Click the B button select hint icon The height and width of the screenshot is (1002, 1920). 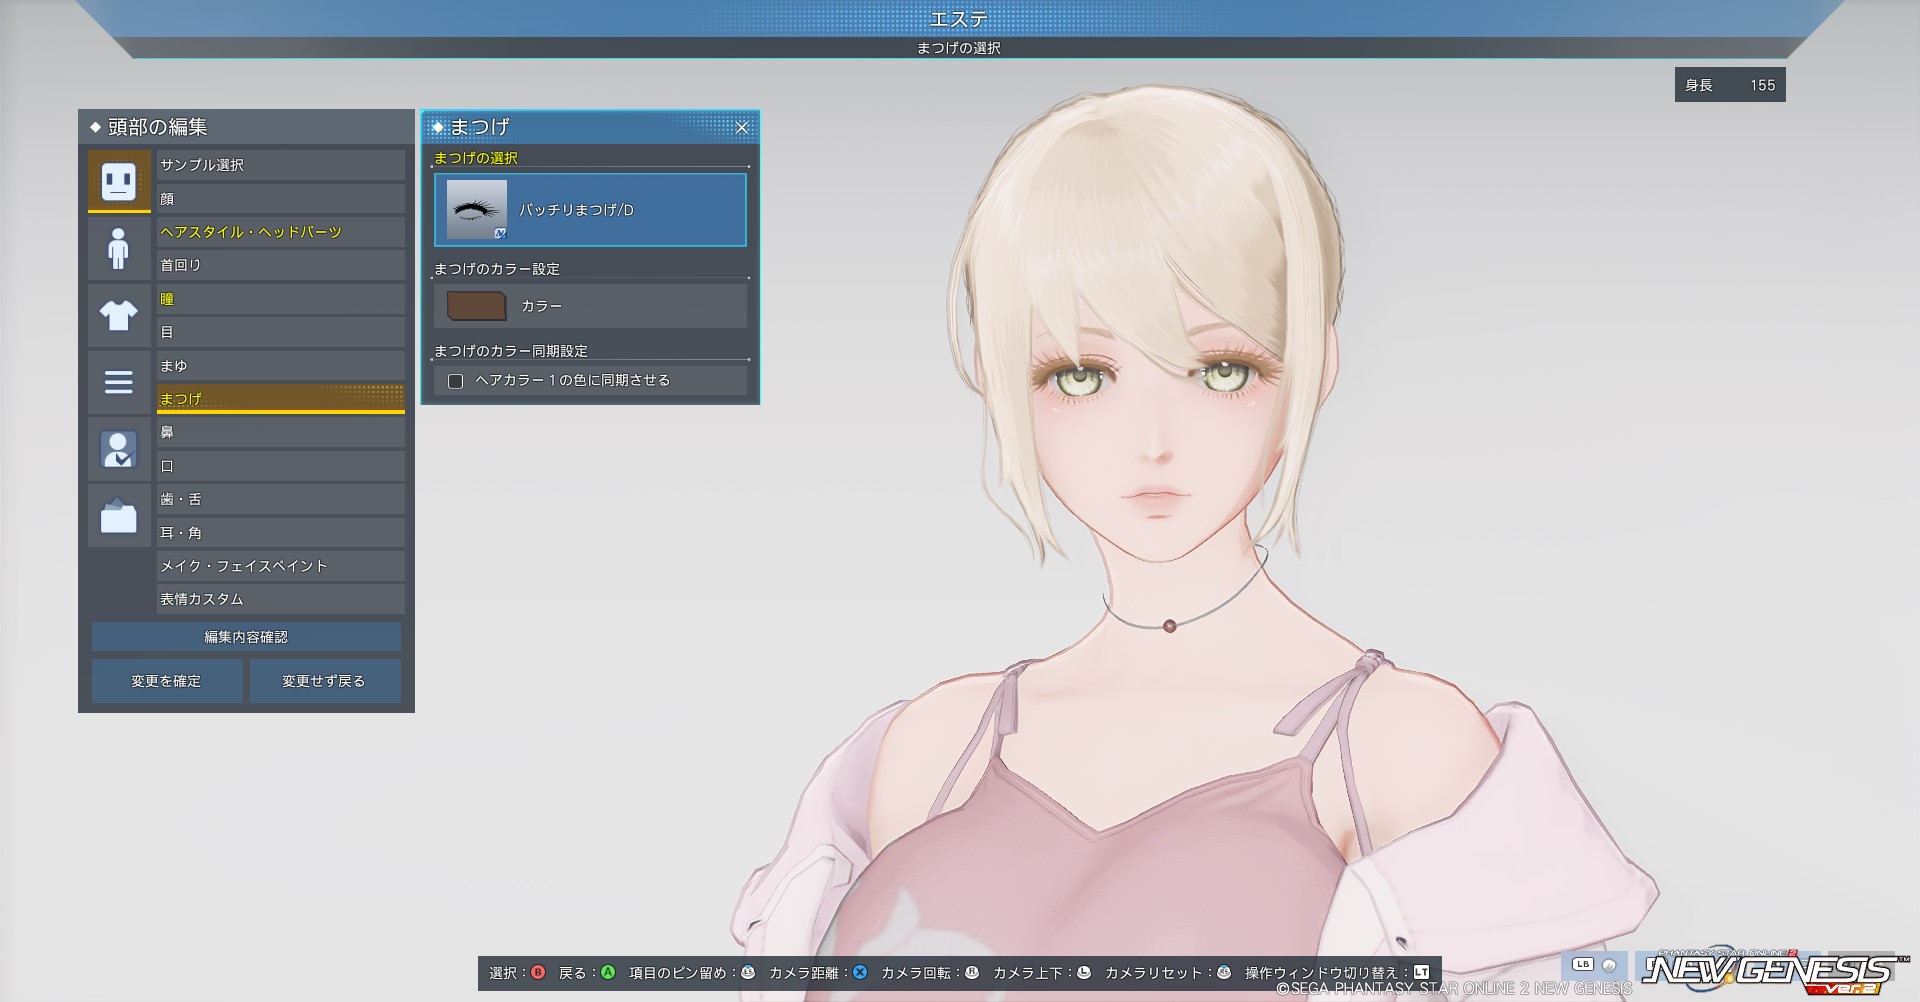click(538, 972)
